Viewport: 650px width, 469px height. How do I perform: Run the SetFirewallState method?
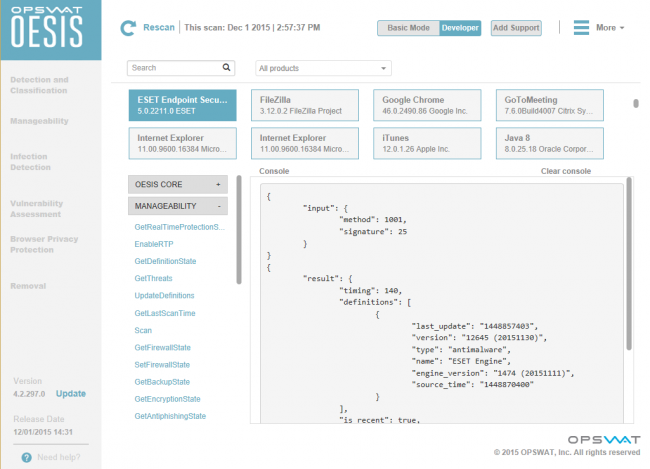pyautogui.click(x=162, y=365)
